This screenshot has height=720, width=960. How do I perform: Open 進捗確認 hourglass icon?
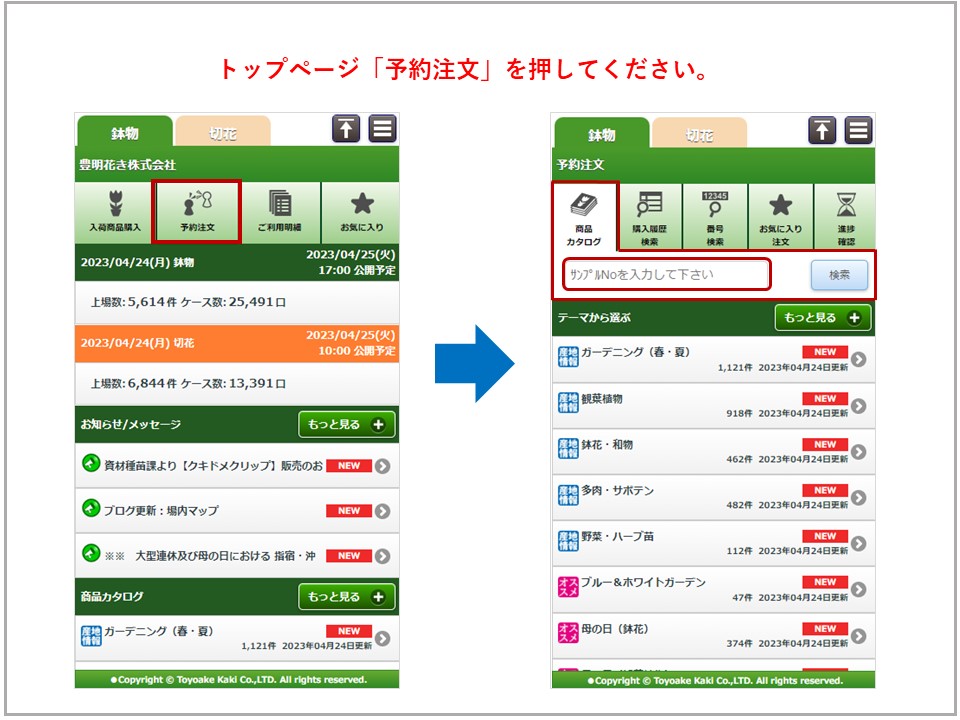coord(846,204)
